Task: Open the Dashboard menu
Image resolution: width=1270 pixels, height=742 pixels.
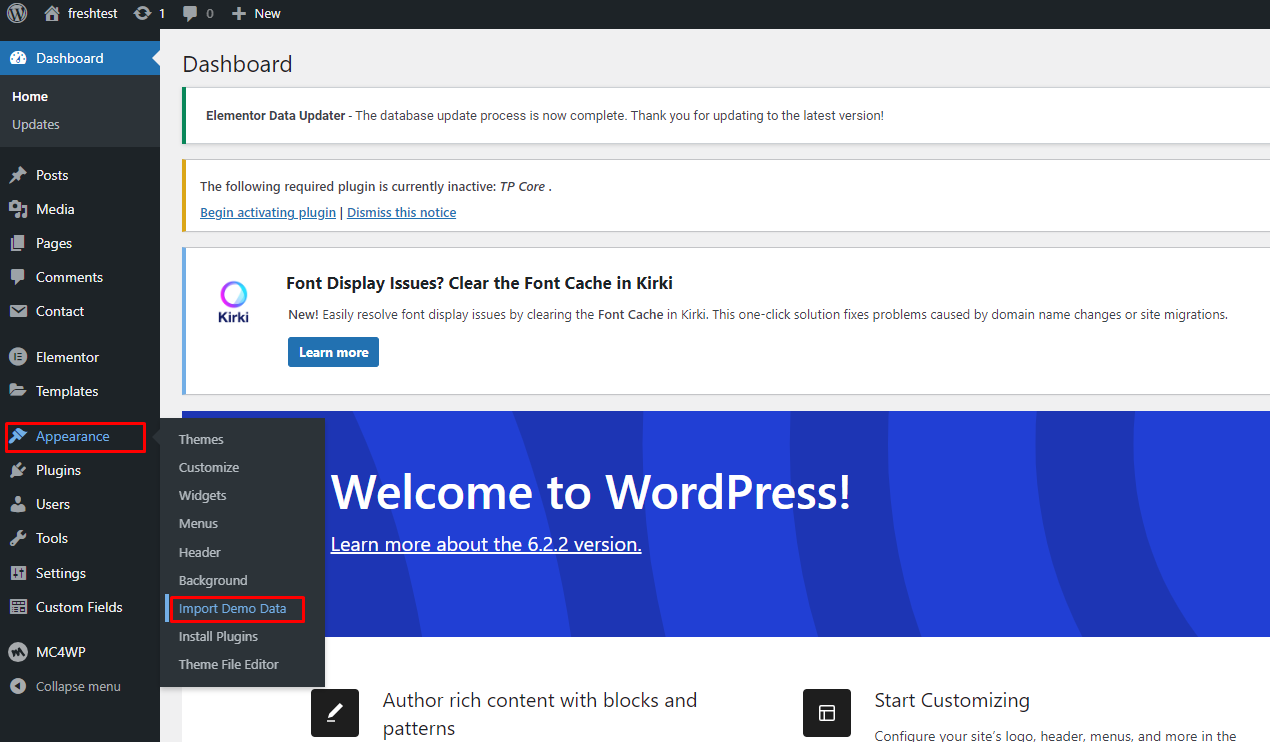Action: [x=80, y=58]
